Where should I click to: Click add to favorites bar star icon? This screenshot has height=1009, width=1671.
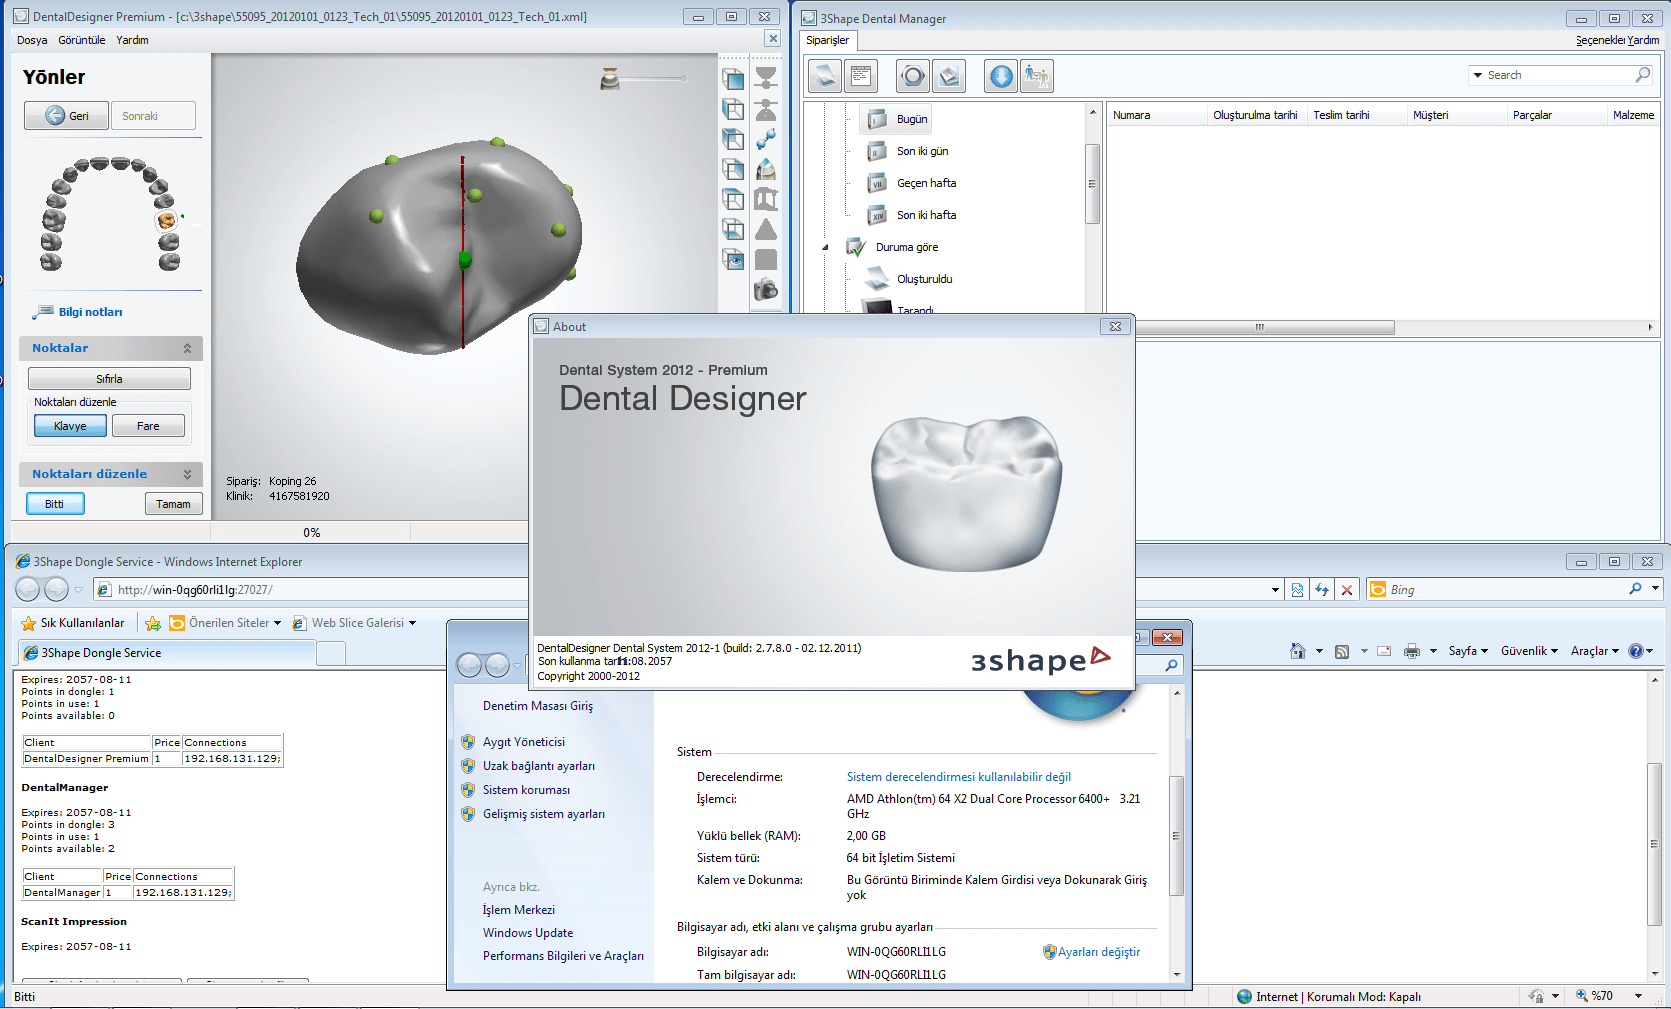pyautogui.click(x=153, y=623)
